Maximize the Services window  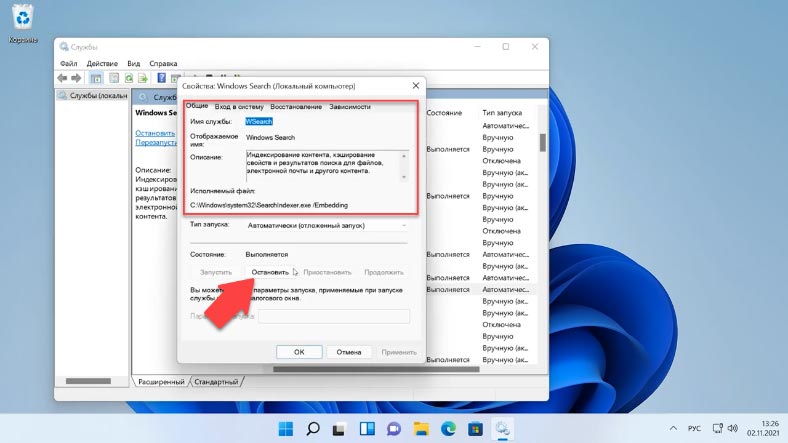[506, 47]
